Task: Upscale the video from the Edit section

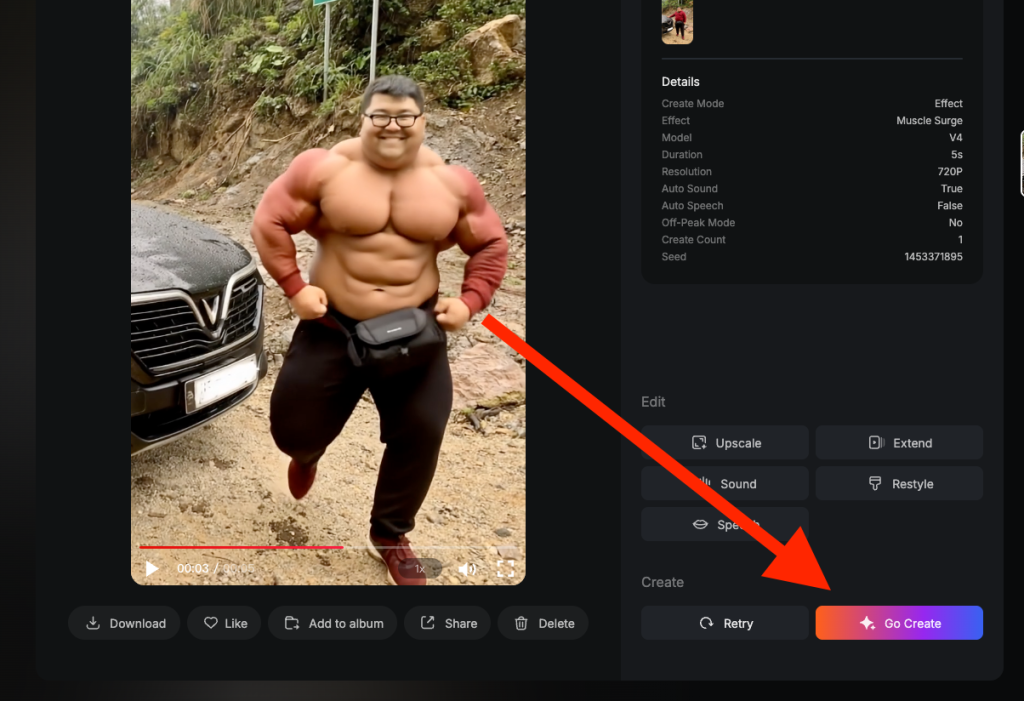Action: point(725,443)
